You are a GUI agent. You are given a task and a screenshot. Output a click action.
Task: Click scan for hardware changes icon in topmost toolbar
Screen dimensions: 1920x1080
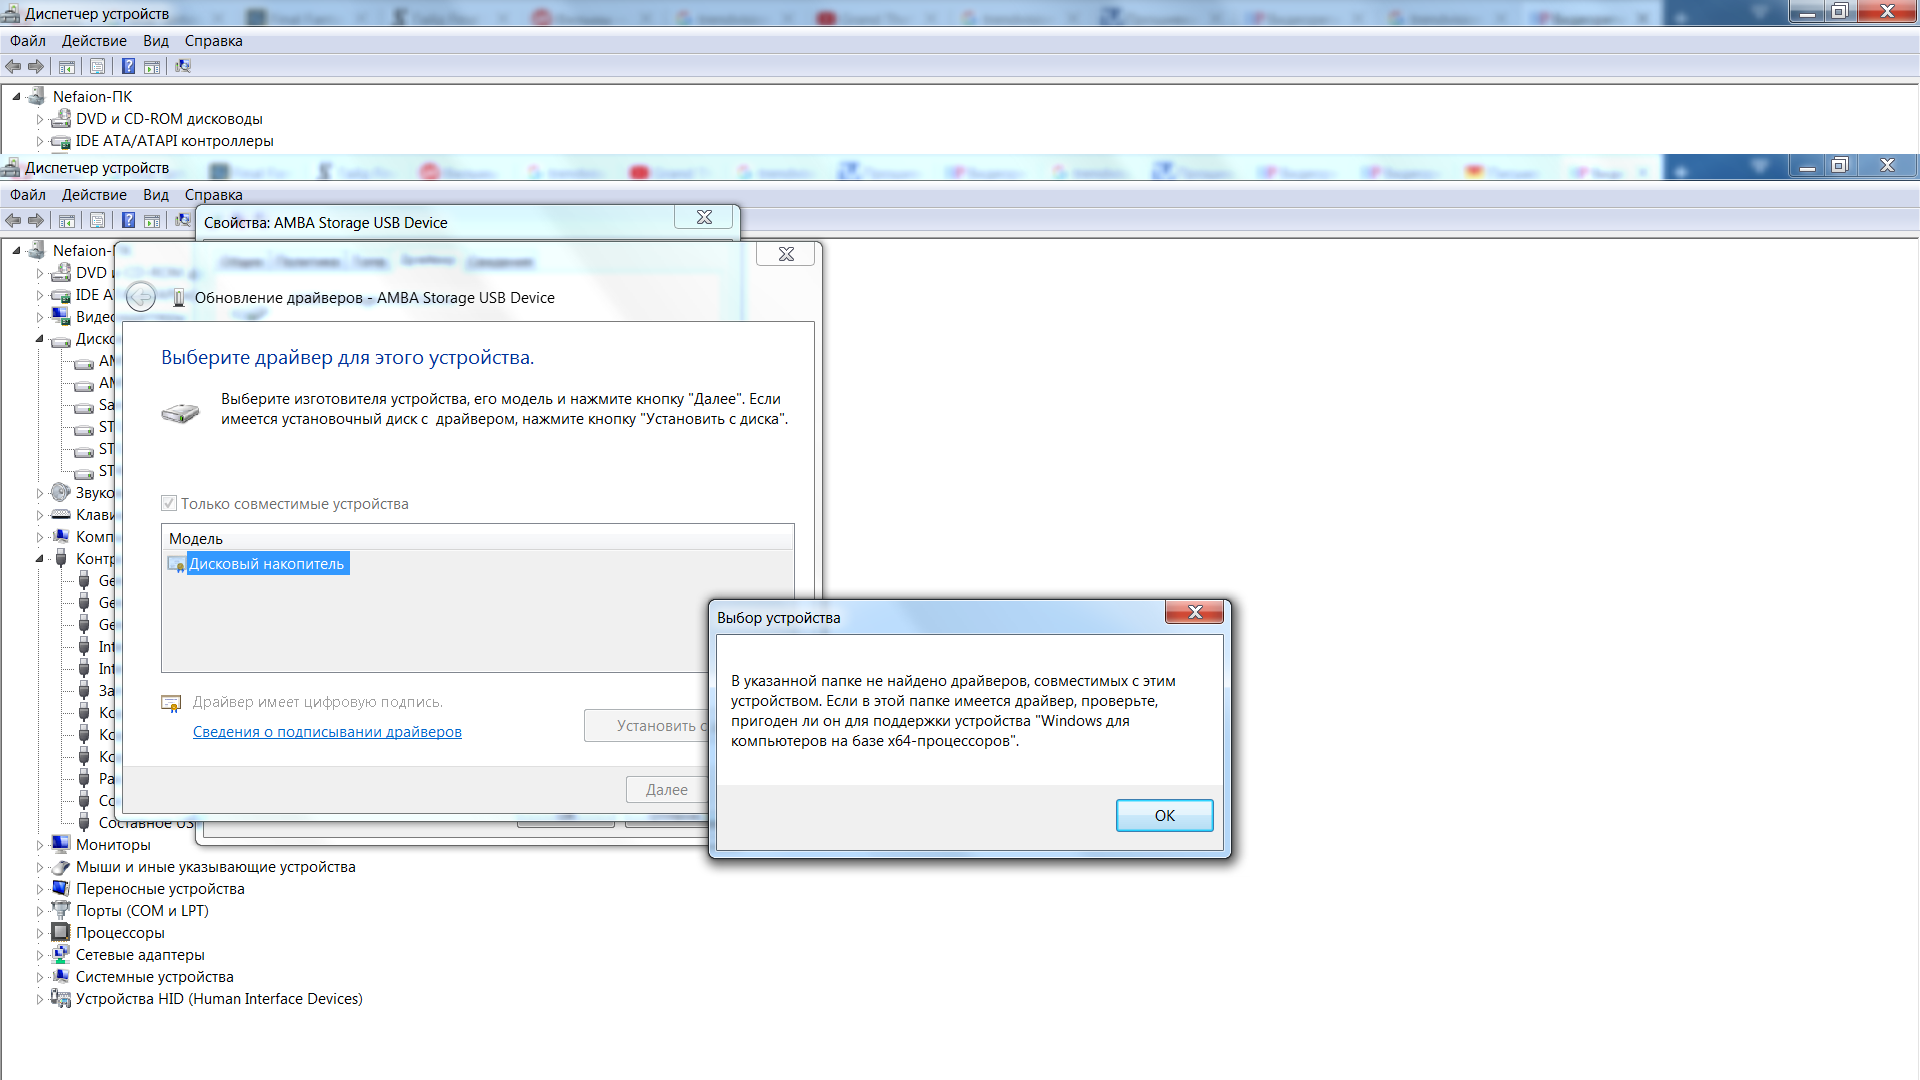[x=183, y=66]
